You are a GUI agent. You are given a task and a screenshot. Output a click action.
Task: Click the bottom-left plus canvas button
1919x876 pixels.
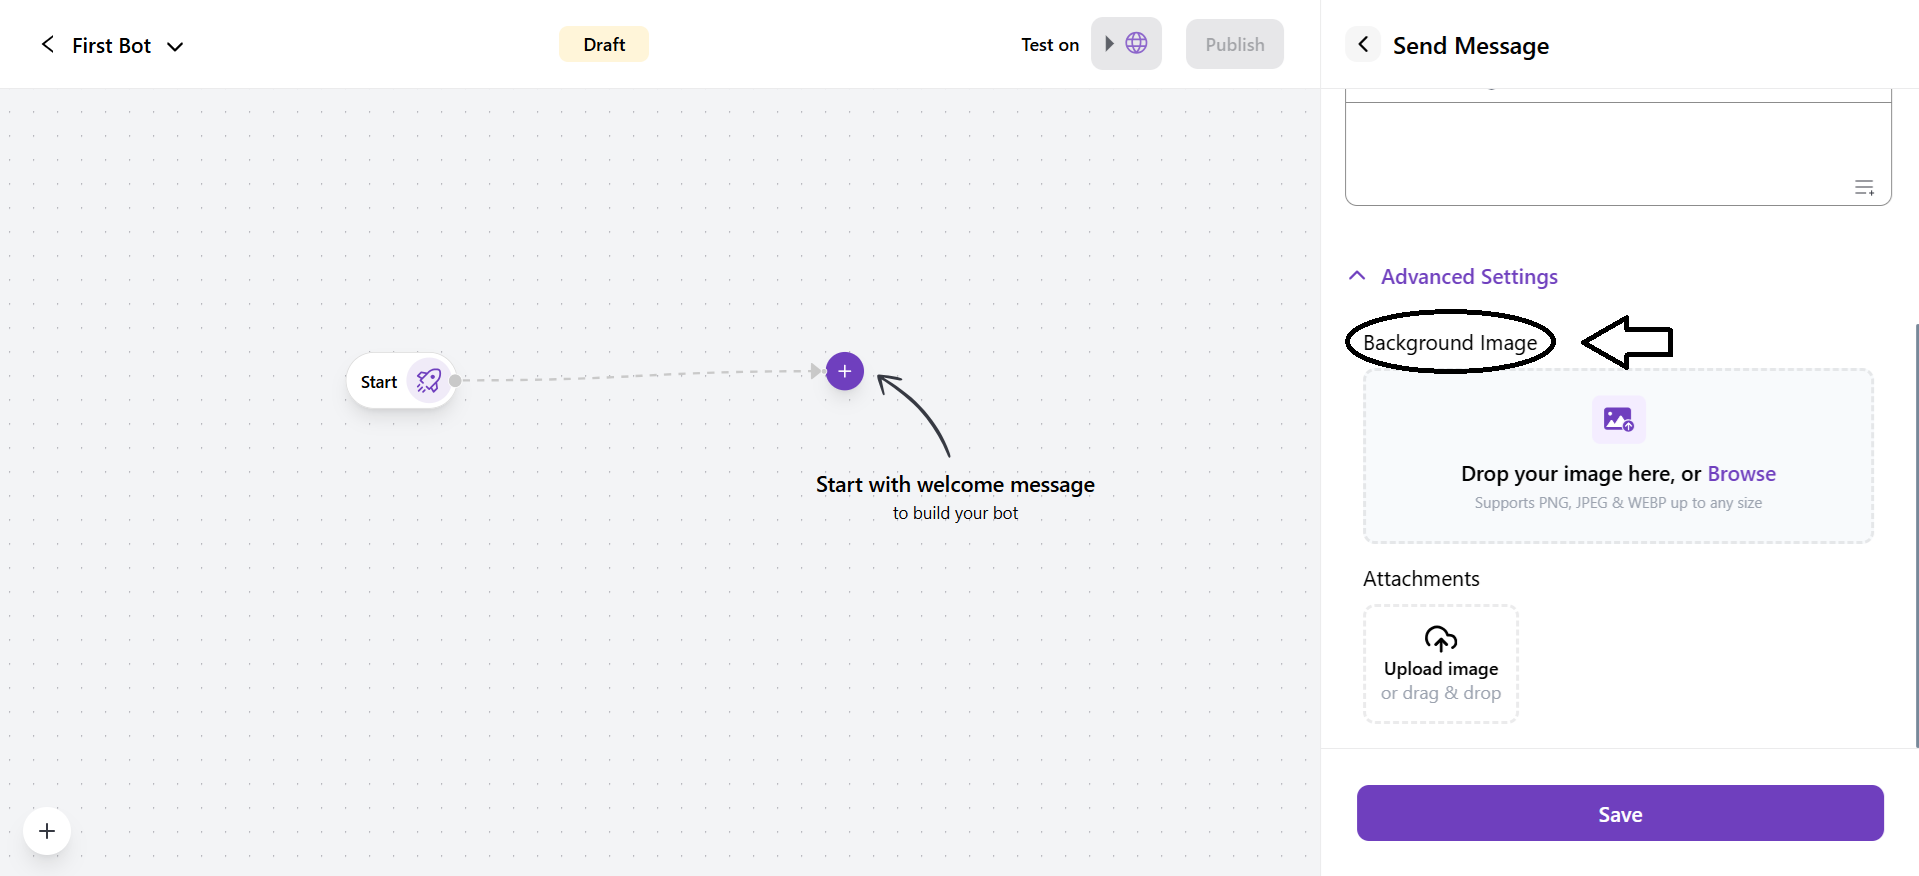click(47, 831)
